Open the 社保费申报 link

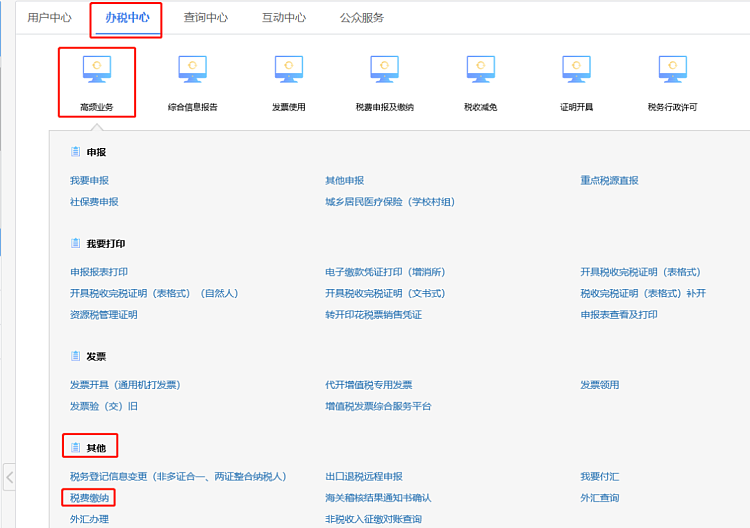[94, 202]
